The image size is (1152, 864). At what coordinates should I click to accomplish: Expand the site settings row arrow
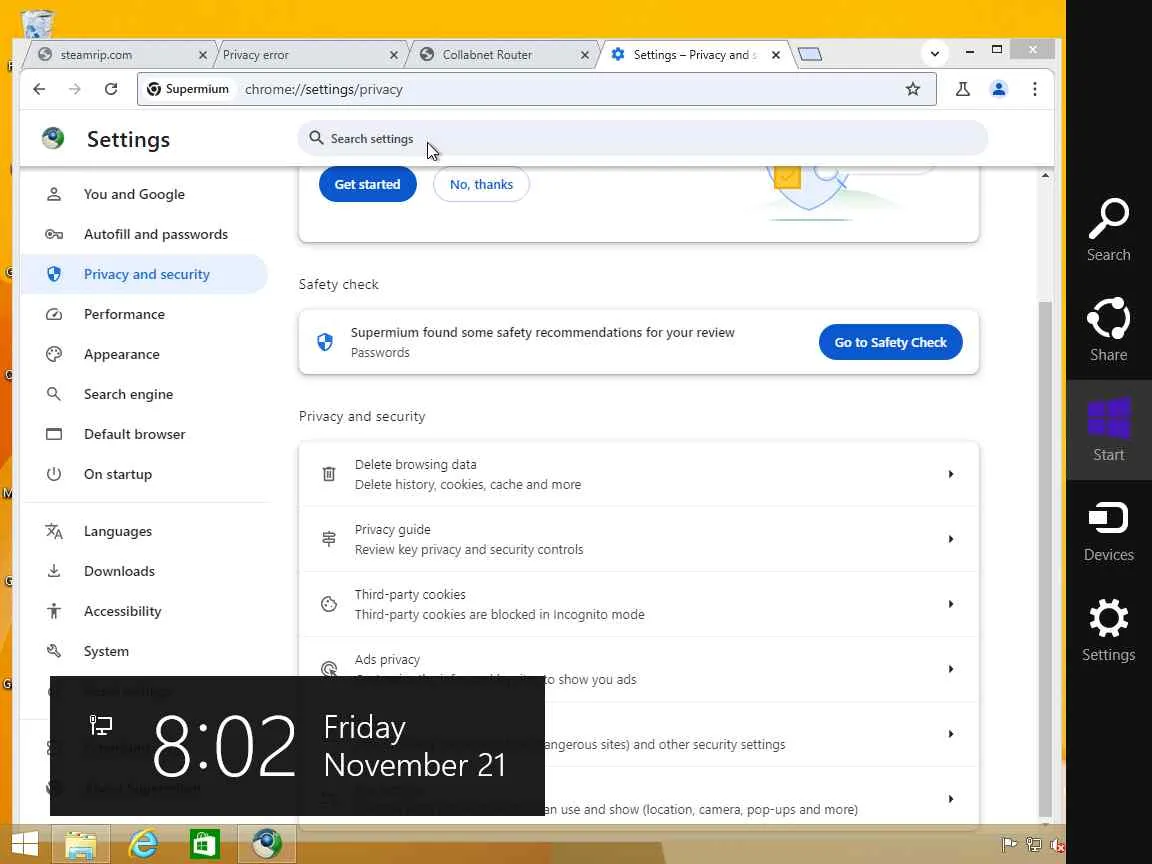(x=951, y=799)
